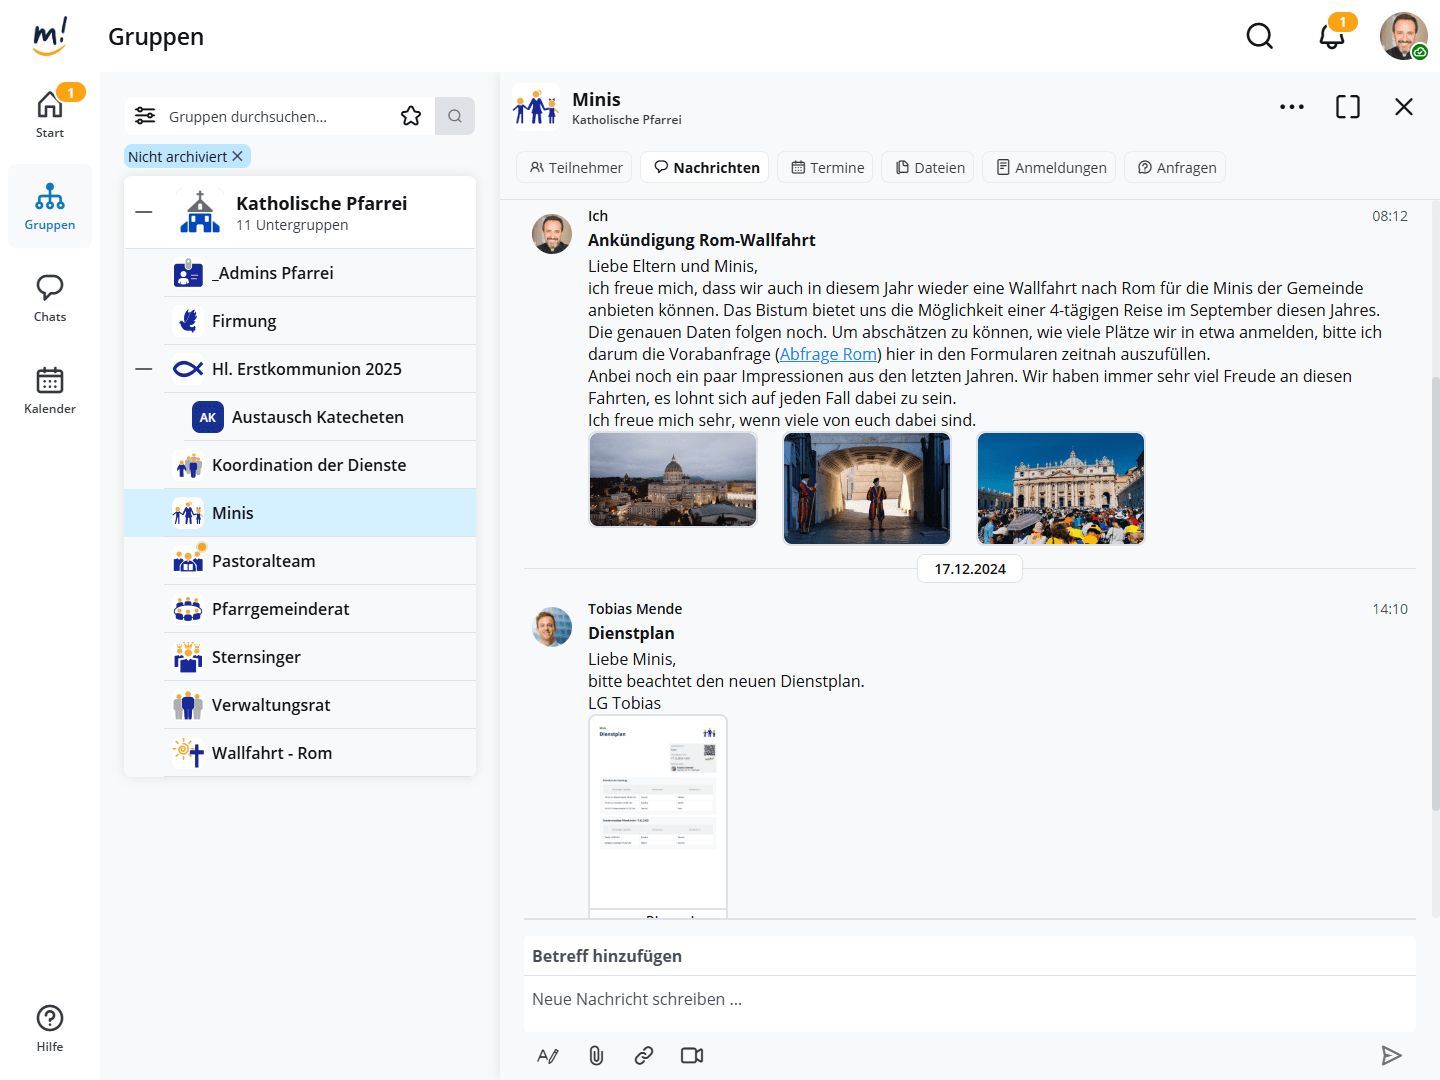The height and width of the screenshot is (1080, 1440).
Task: Collapse the Hl. Erstkommunion 2025 subgroup
Action: pos(144,369)
